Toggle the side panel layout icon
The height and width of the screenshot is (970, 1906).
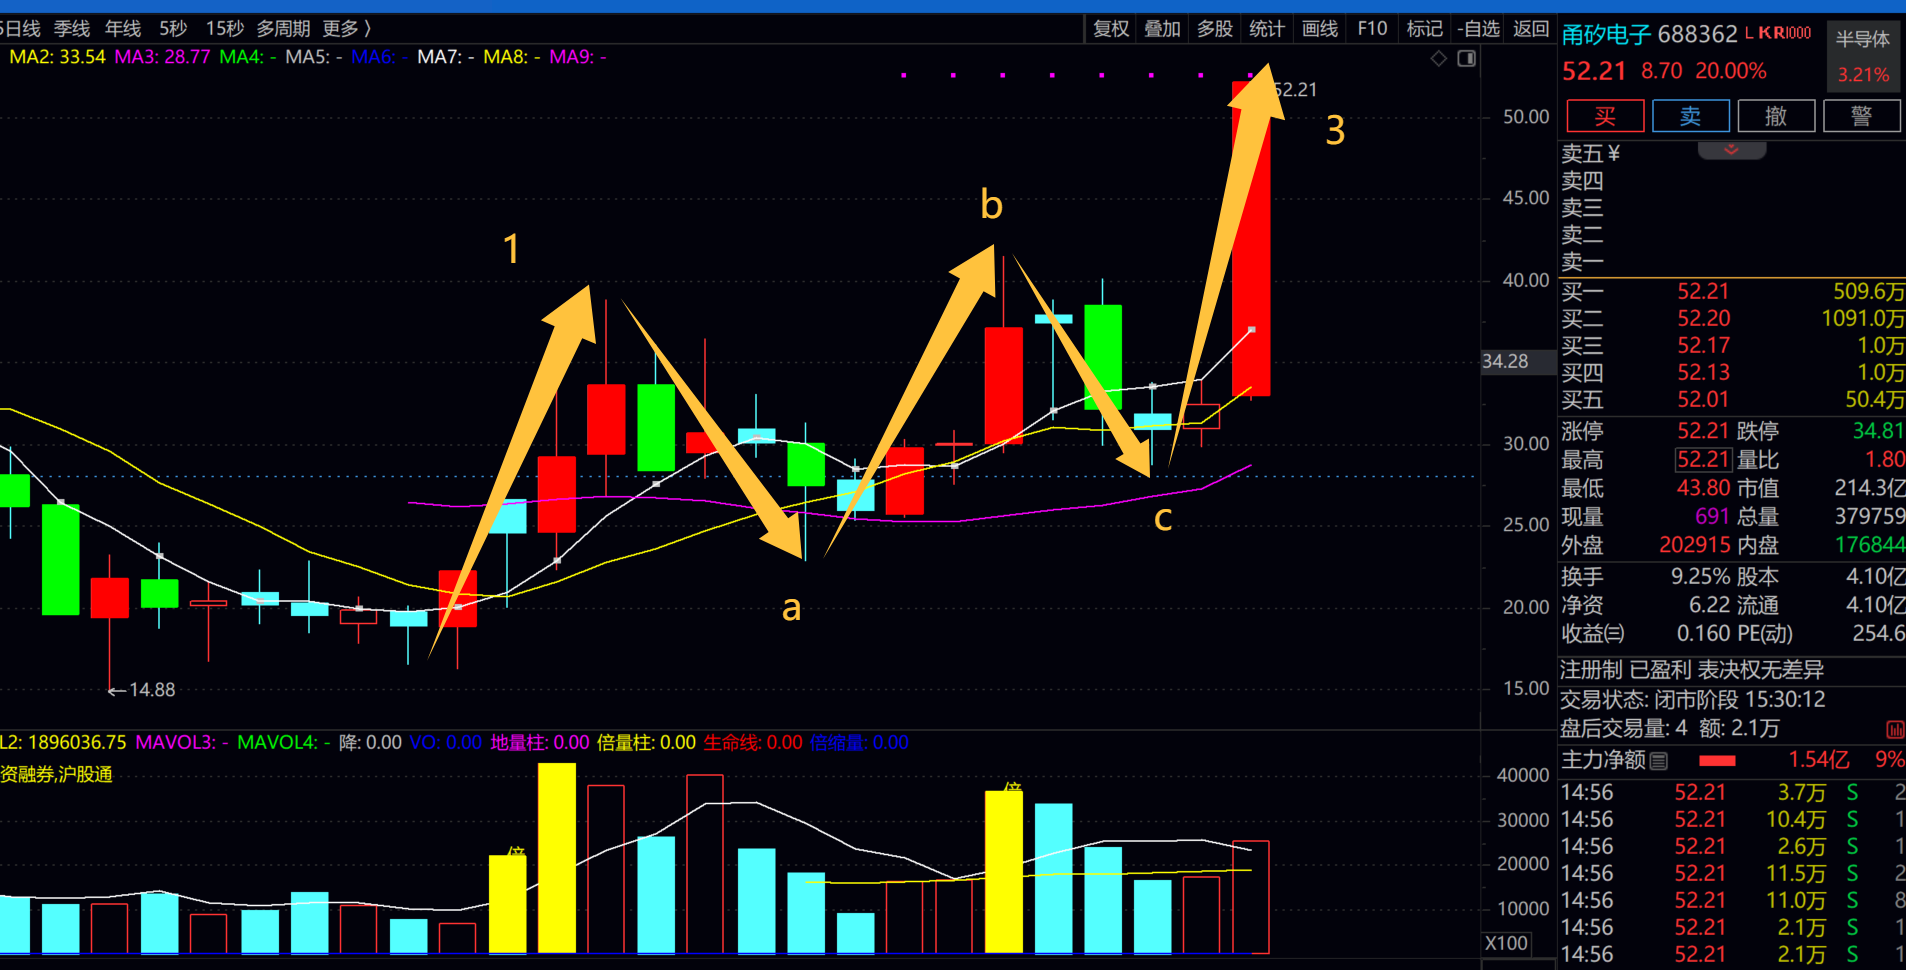1466,59
